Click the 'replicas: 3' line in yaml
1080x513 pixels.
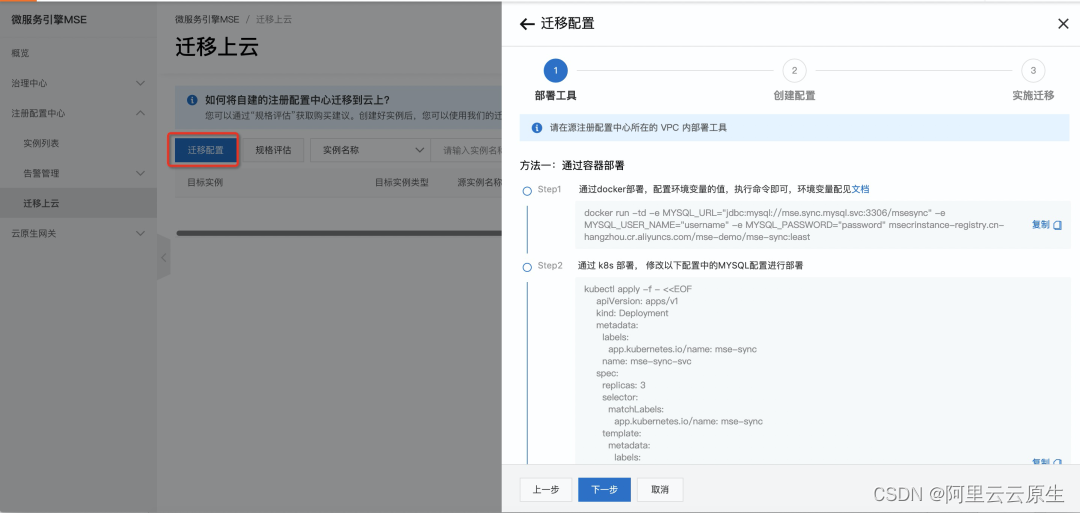pyautogui.click(x=623, y=385)
